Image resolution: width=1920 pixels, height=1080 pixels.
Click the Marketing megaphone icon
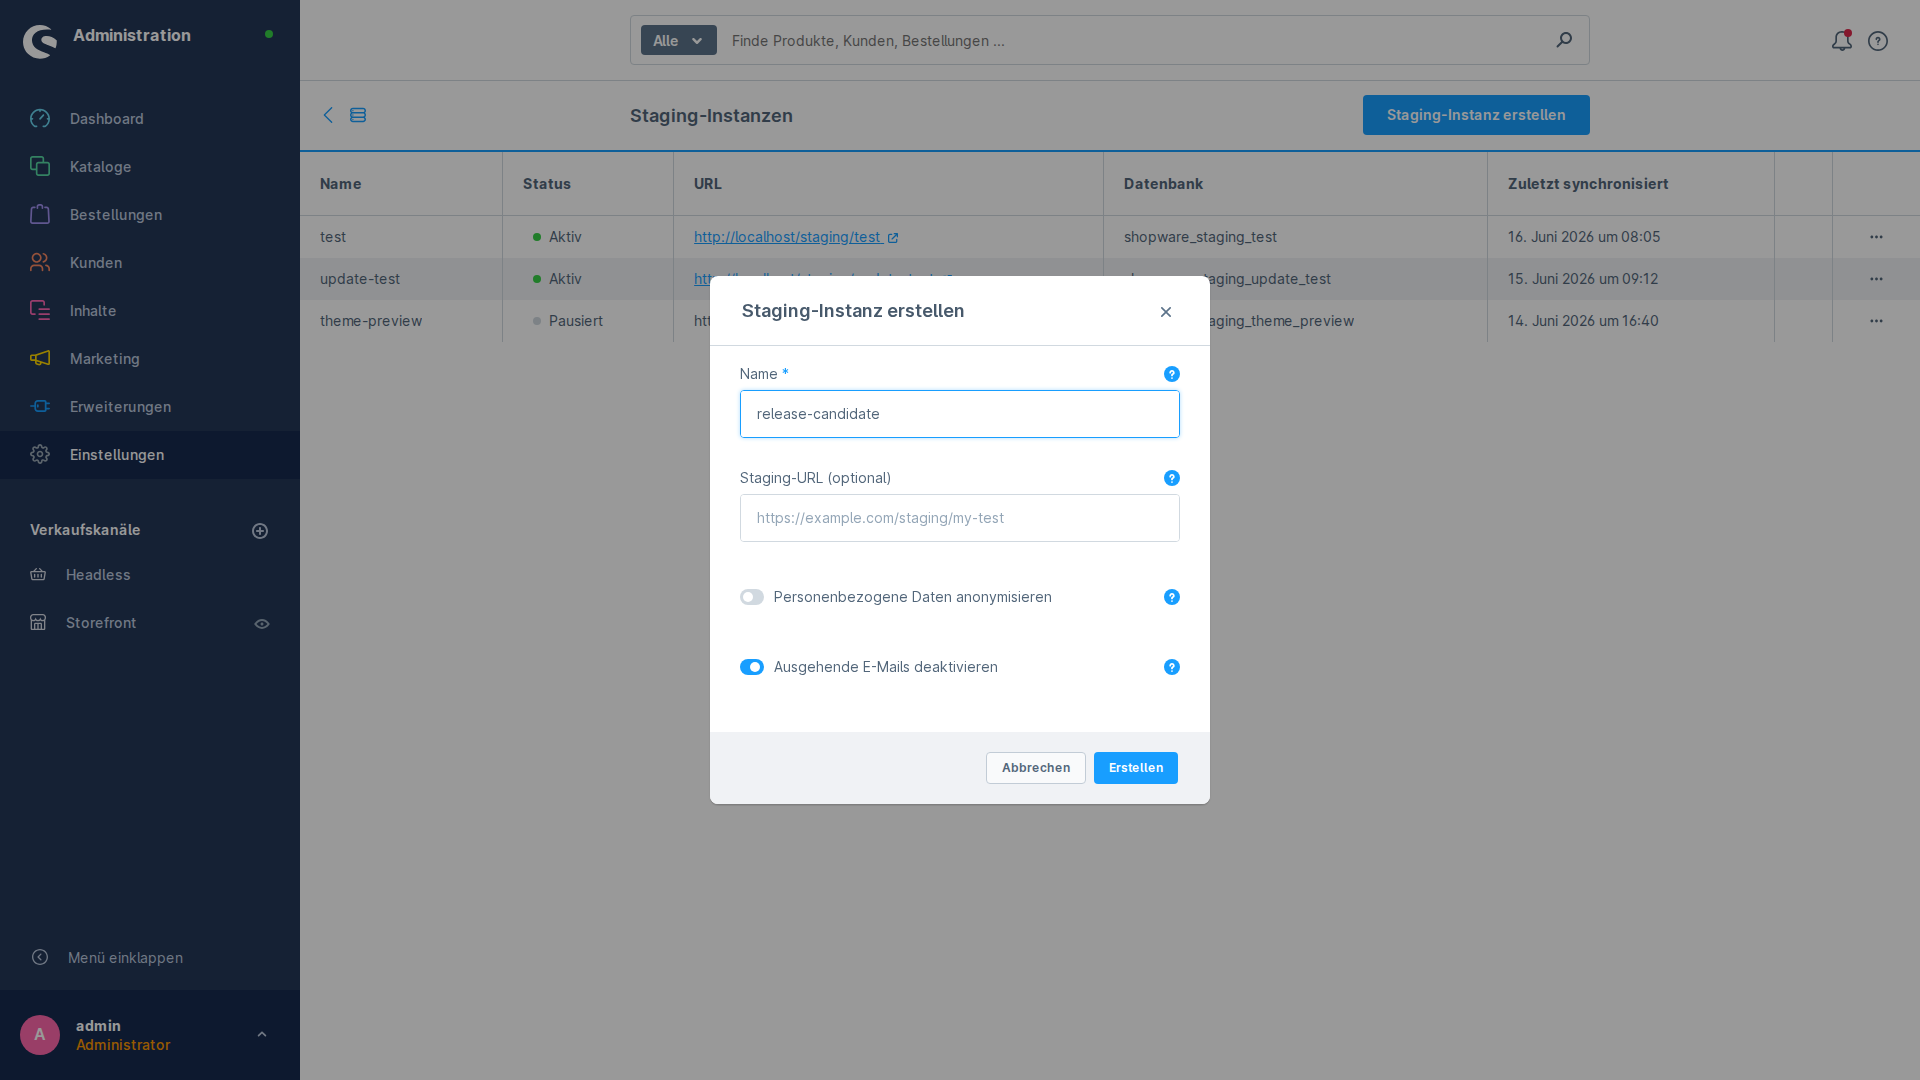[x=40, y=359]
